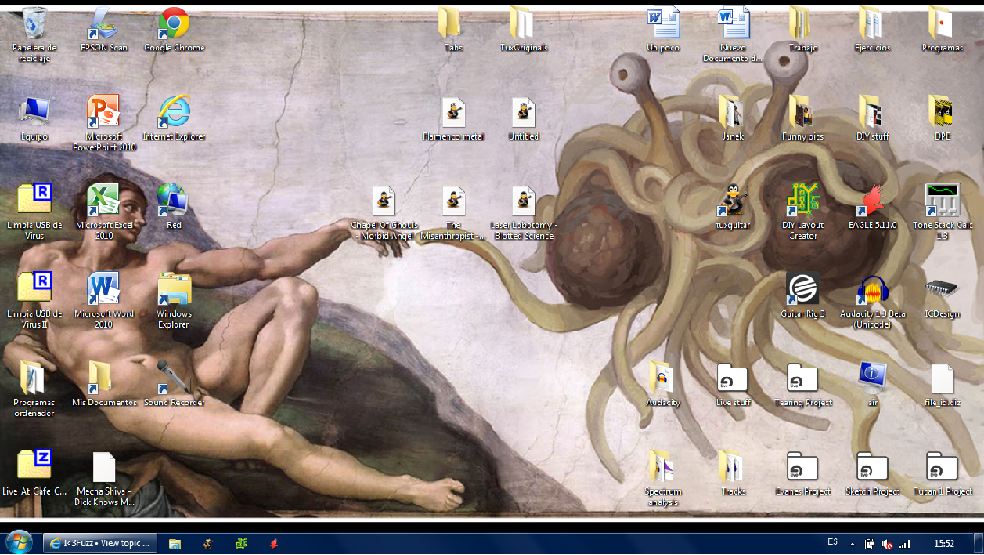Launch the Tone Stack Calc shortcut
This screenshot has width=984, height=555.
(942, 201)
